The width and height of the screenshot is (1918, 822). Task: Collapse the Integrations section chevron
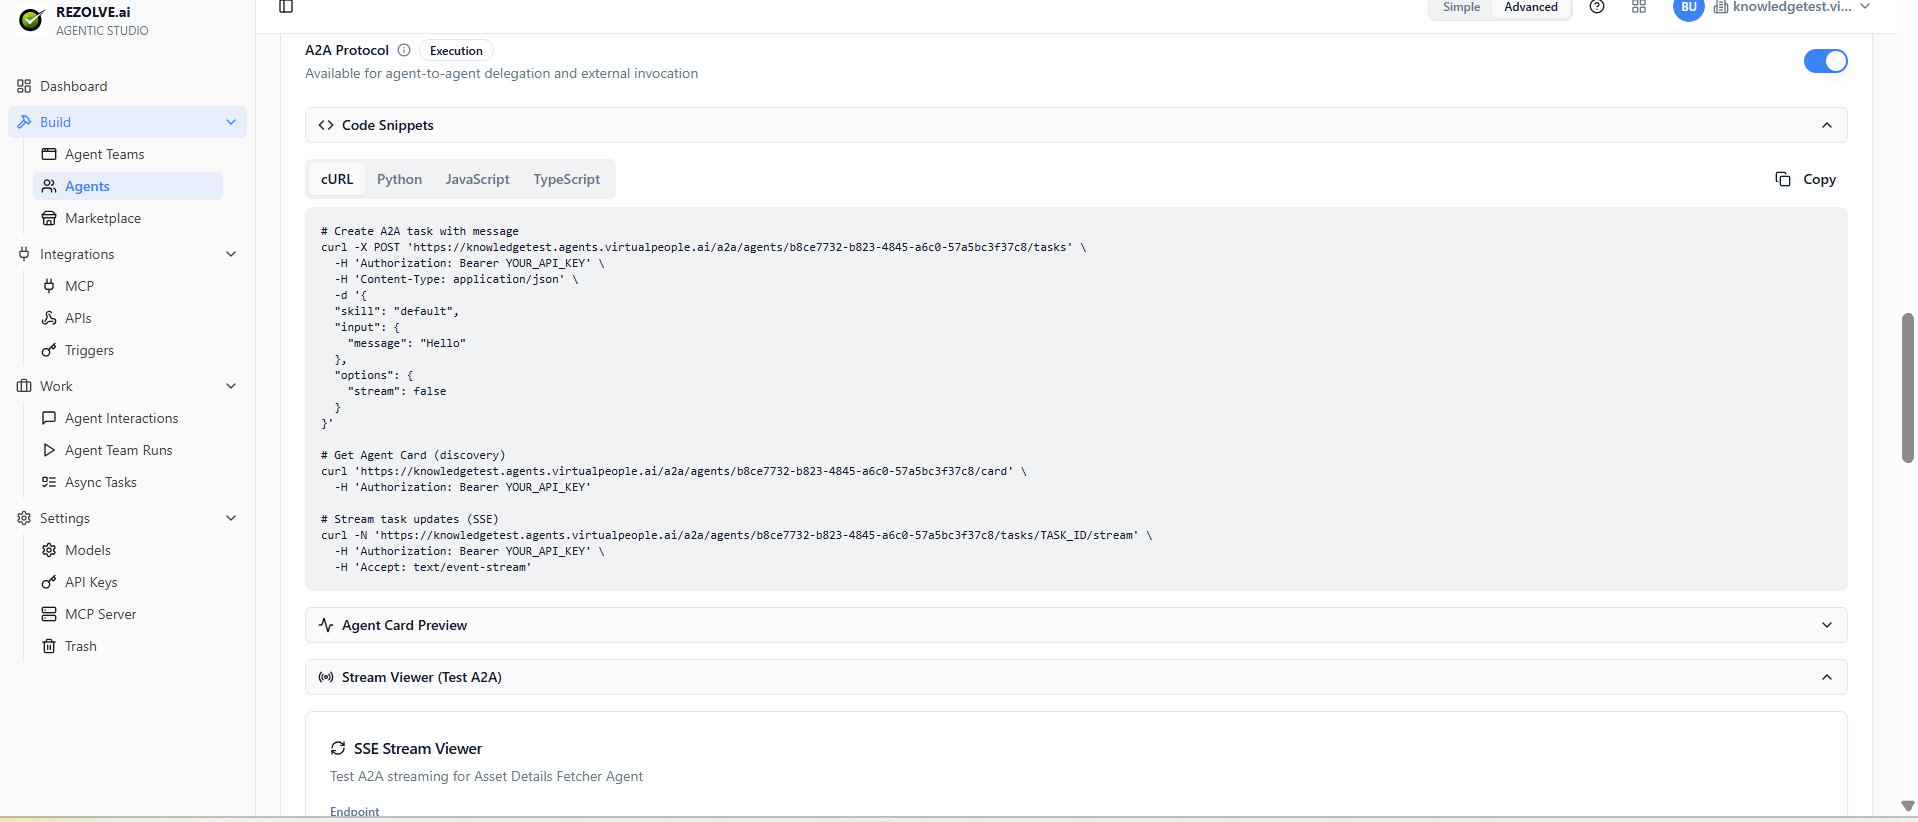(231, 254)
